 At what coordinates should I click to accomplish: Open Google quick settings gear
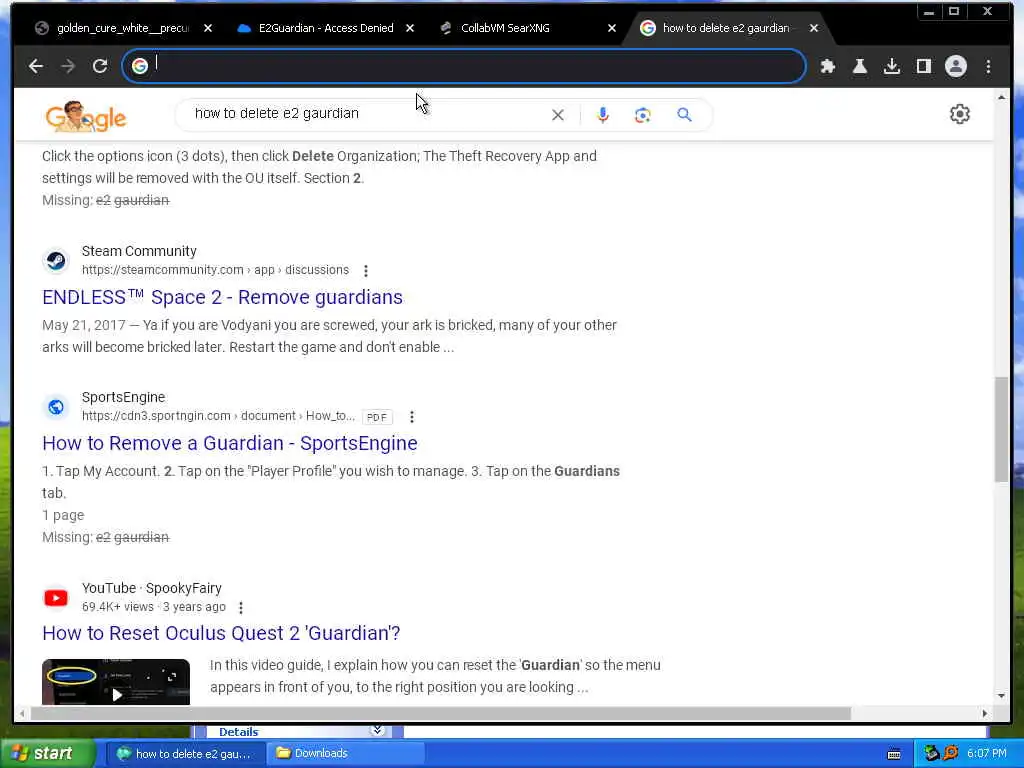[x=959, y=114]
